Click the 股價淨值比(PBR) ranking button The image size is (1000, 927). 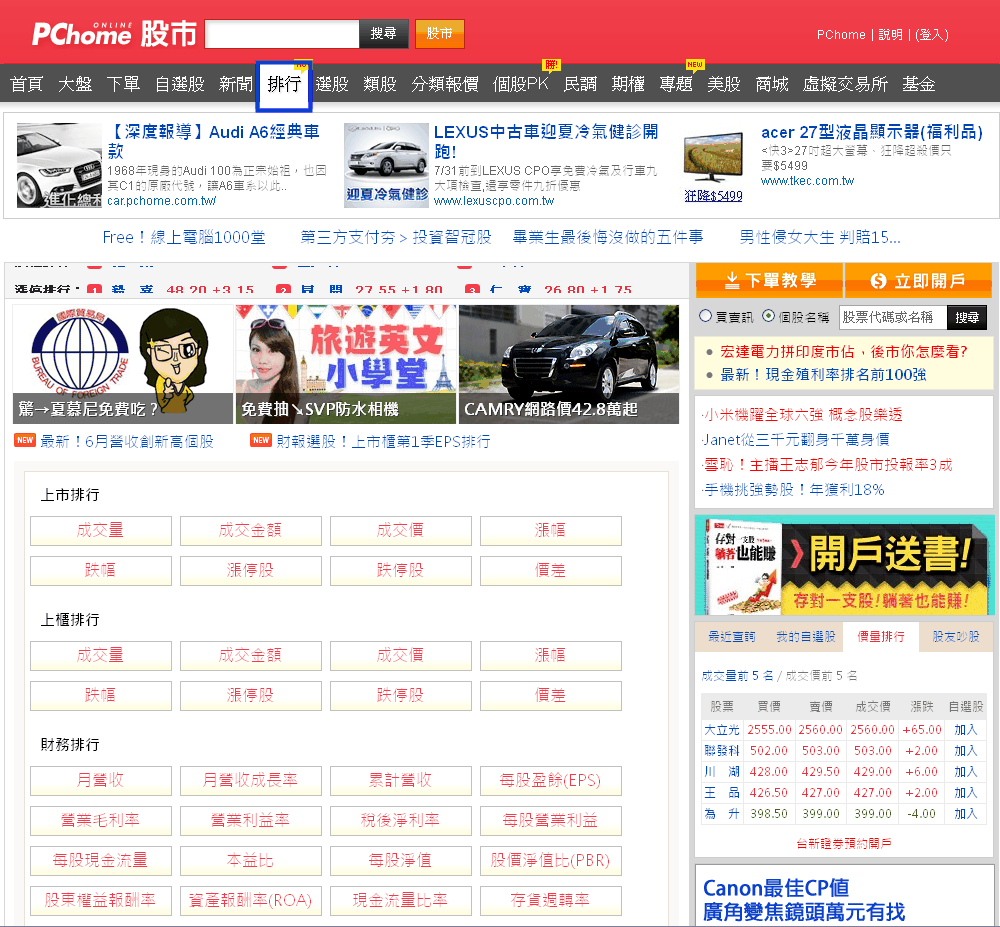550,861
